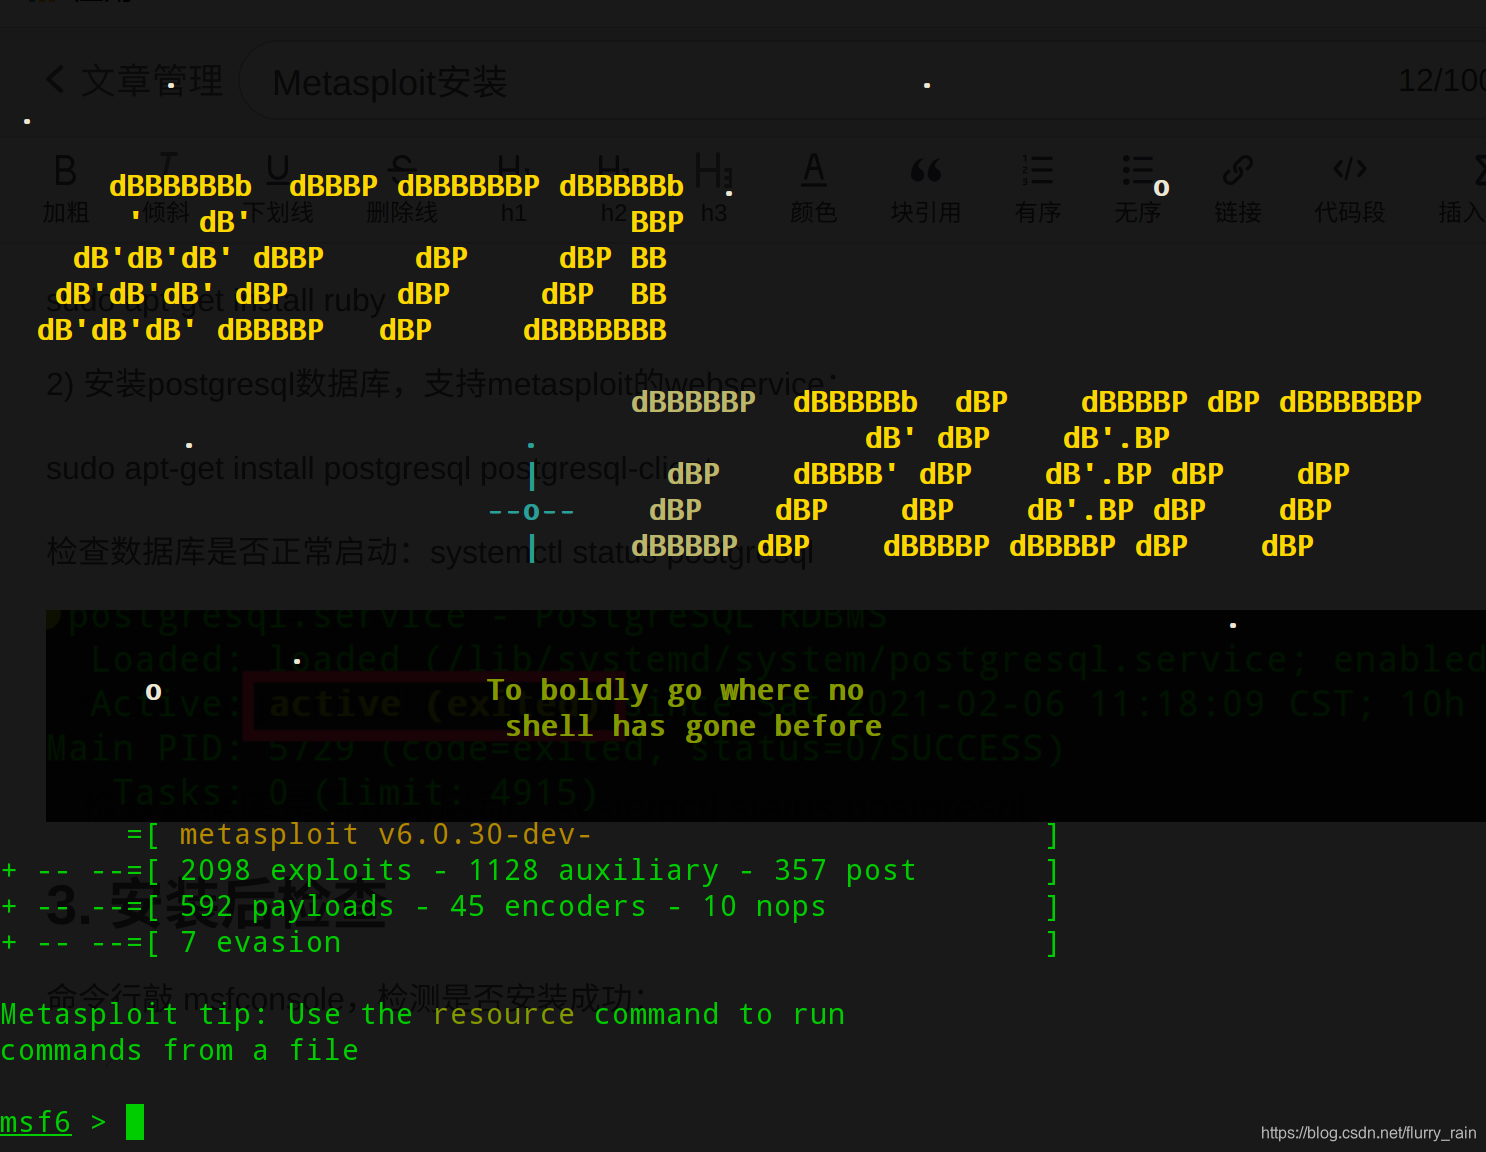Screen dimensions: 1486x1152
Task: Set heading h1 in the editor toolbar
Action: tap(513, 187)
